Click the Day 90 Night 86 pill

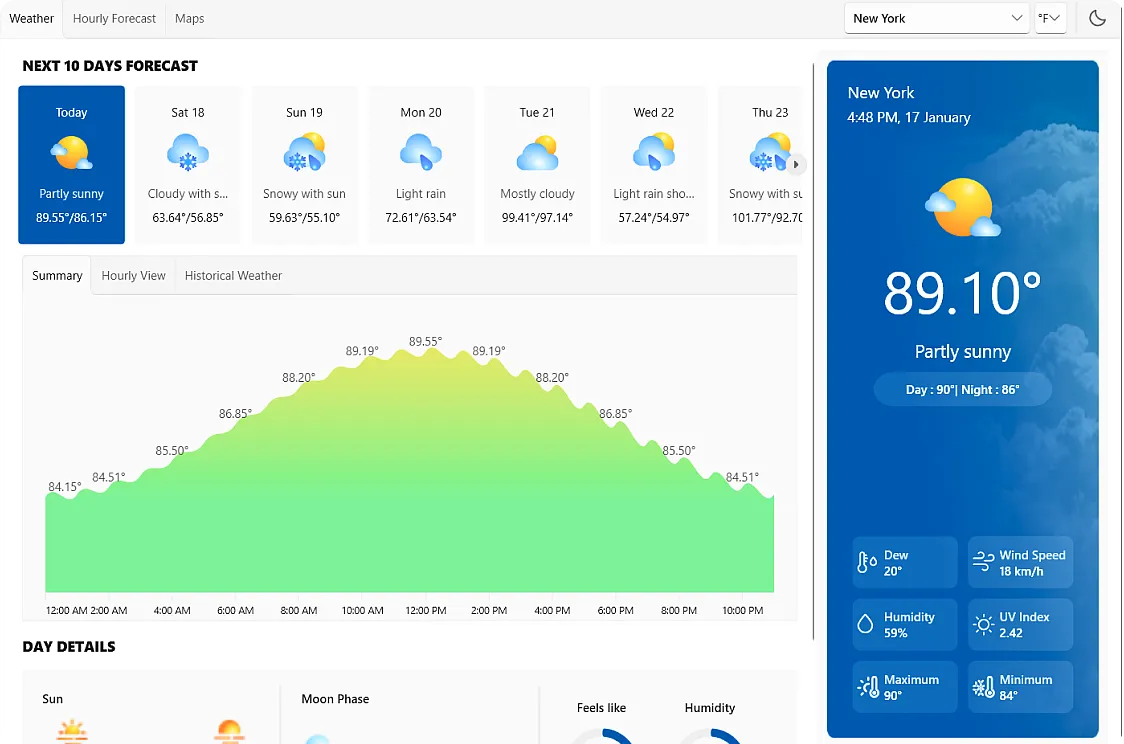962,389
